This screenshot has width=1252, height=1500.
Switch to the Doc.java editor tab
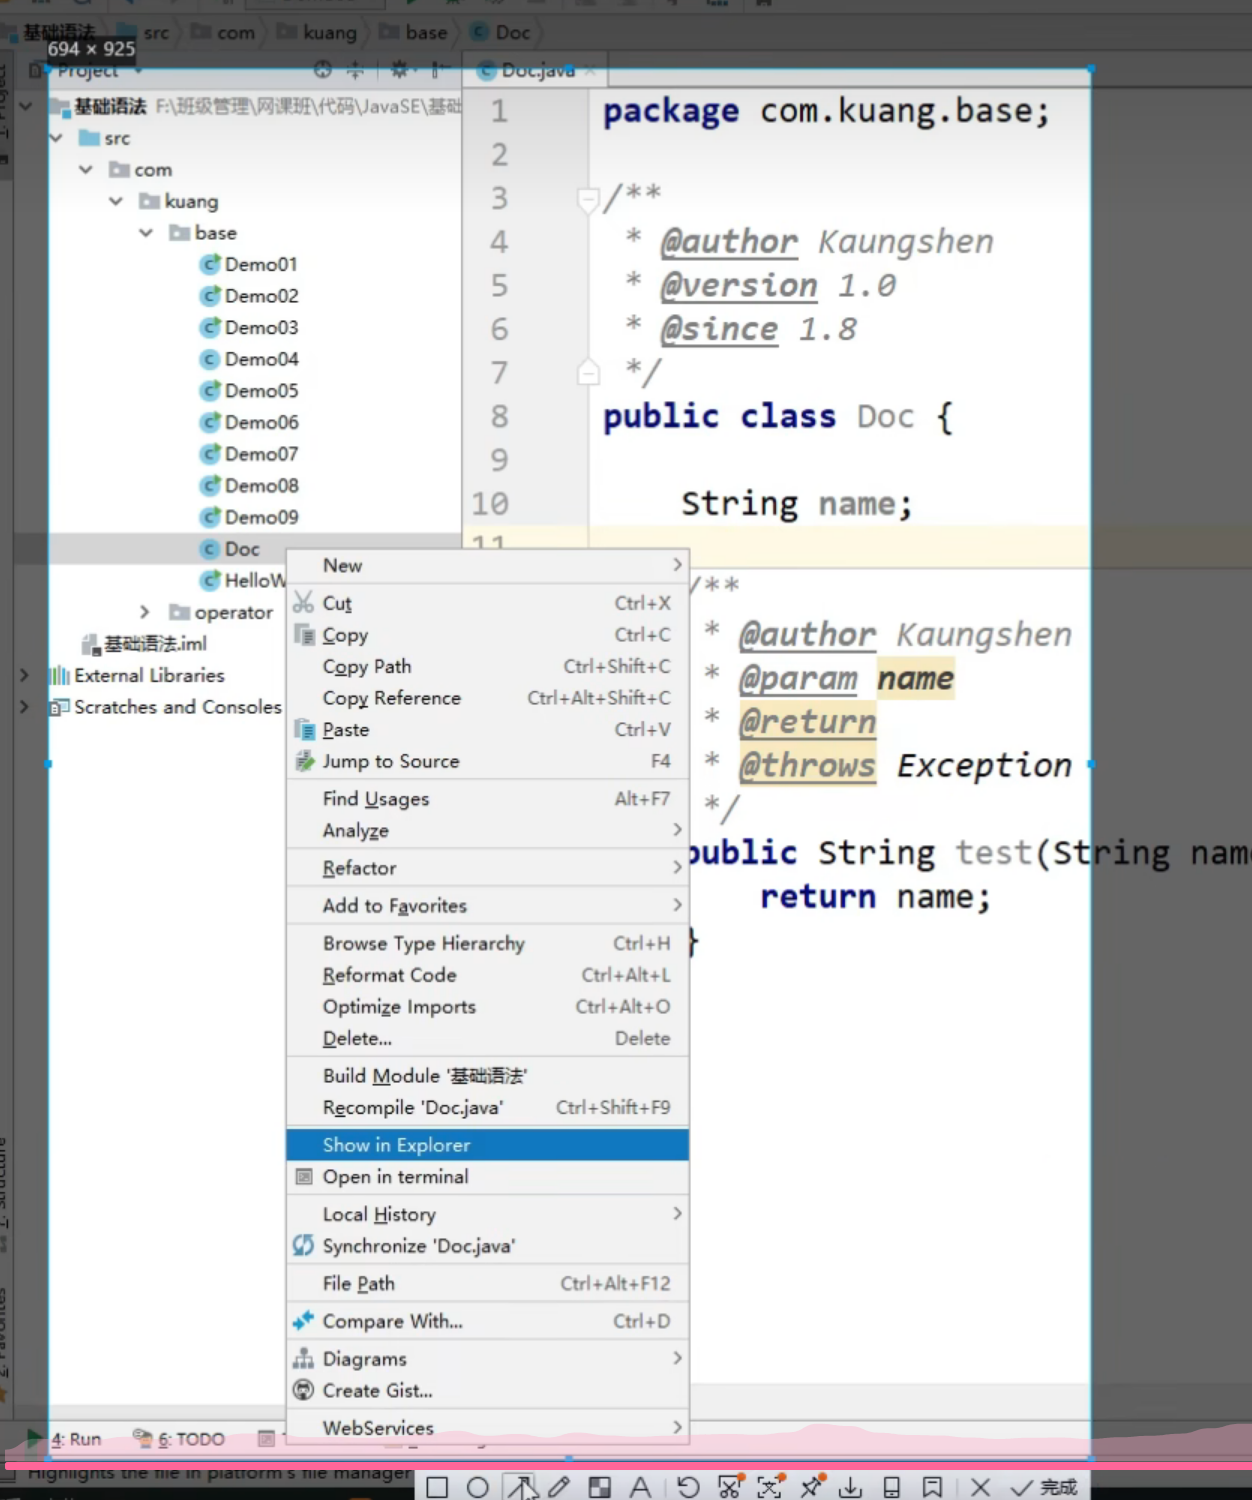(538, 70)
